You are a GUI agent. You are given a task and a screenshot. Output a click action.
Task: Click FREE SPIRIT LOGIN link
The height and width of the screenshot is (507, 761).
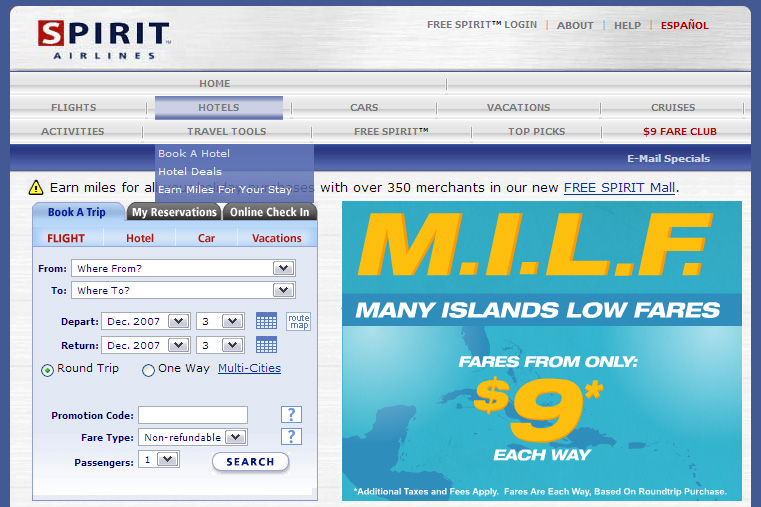482,25
